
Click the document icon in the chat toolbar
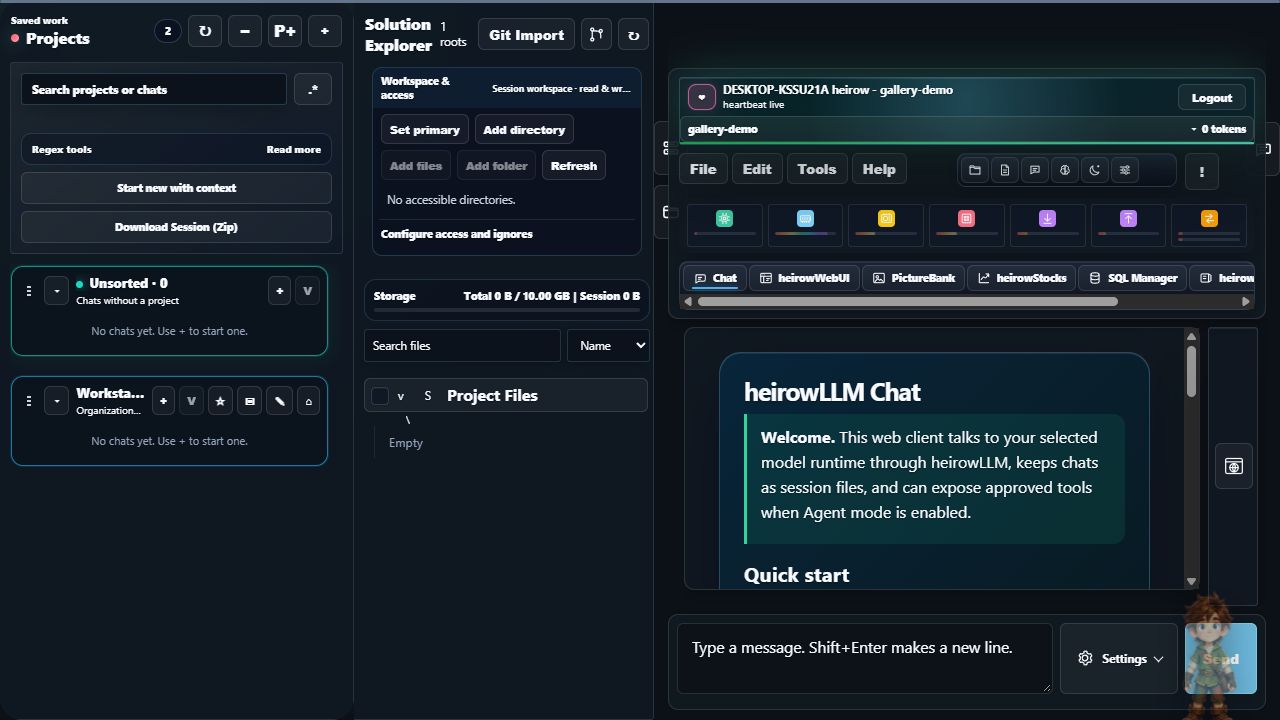click(1005, 170)
